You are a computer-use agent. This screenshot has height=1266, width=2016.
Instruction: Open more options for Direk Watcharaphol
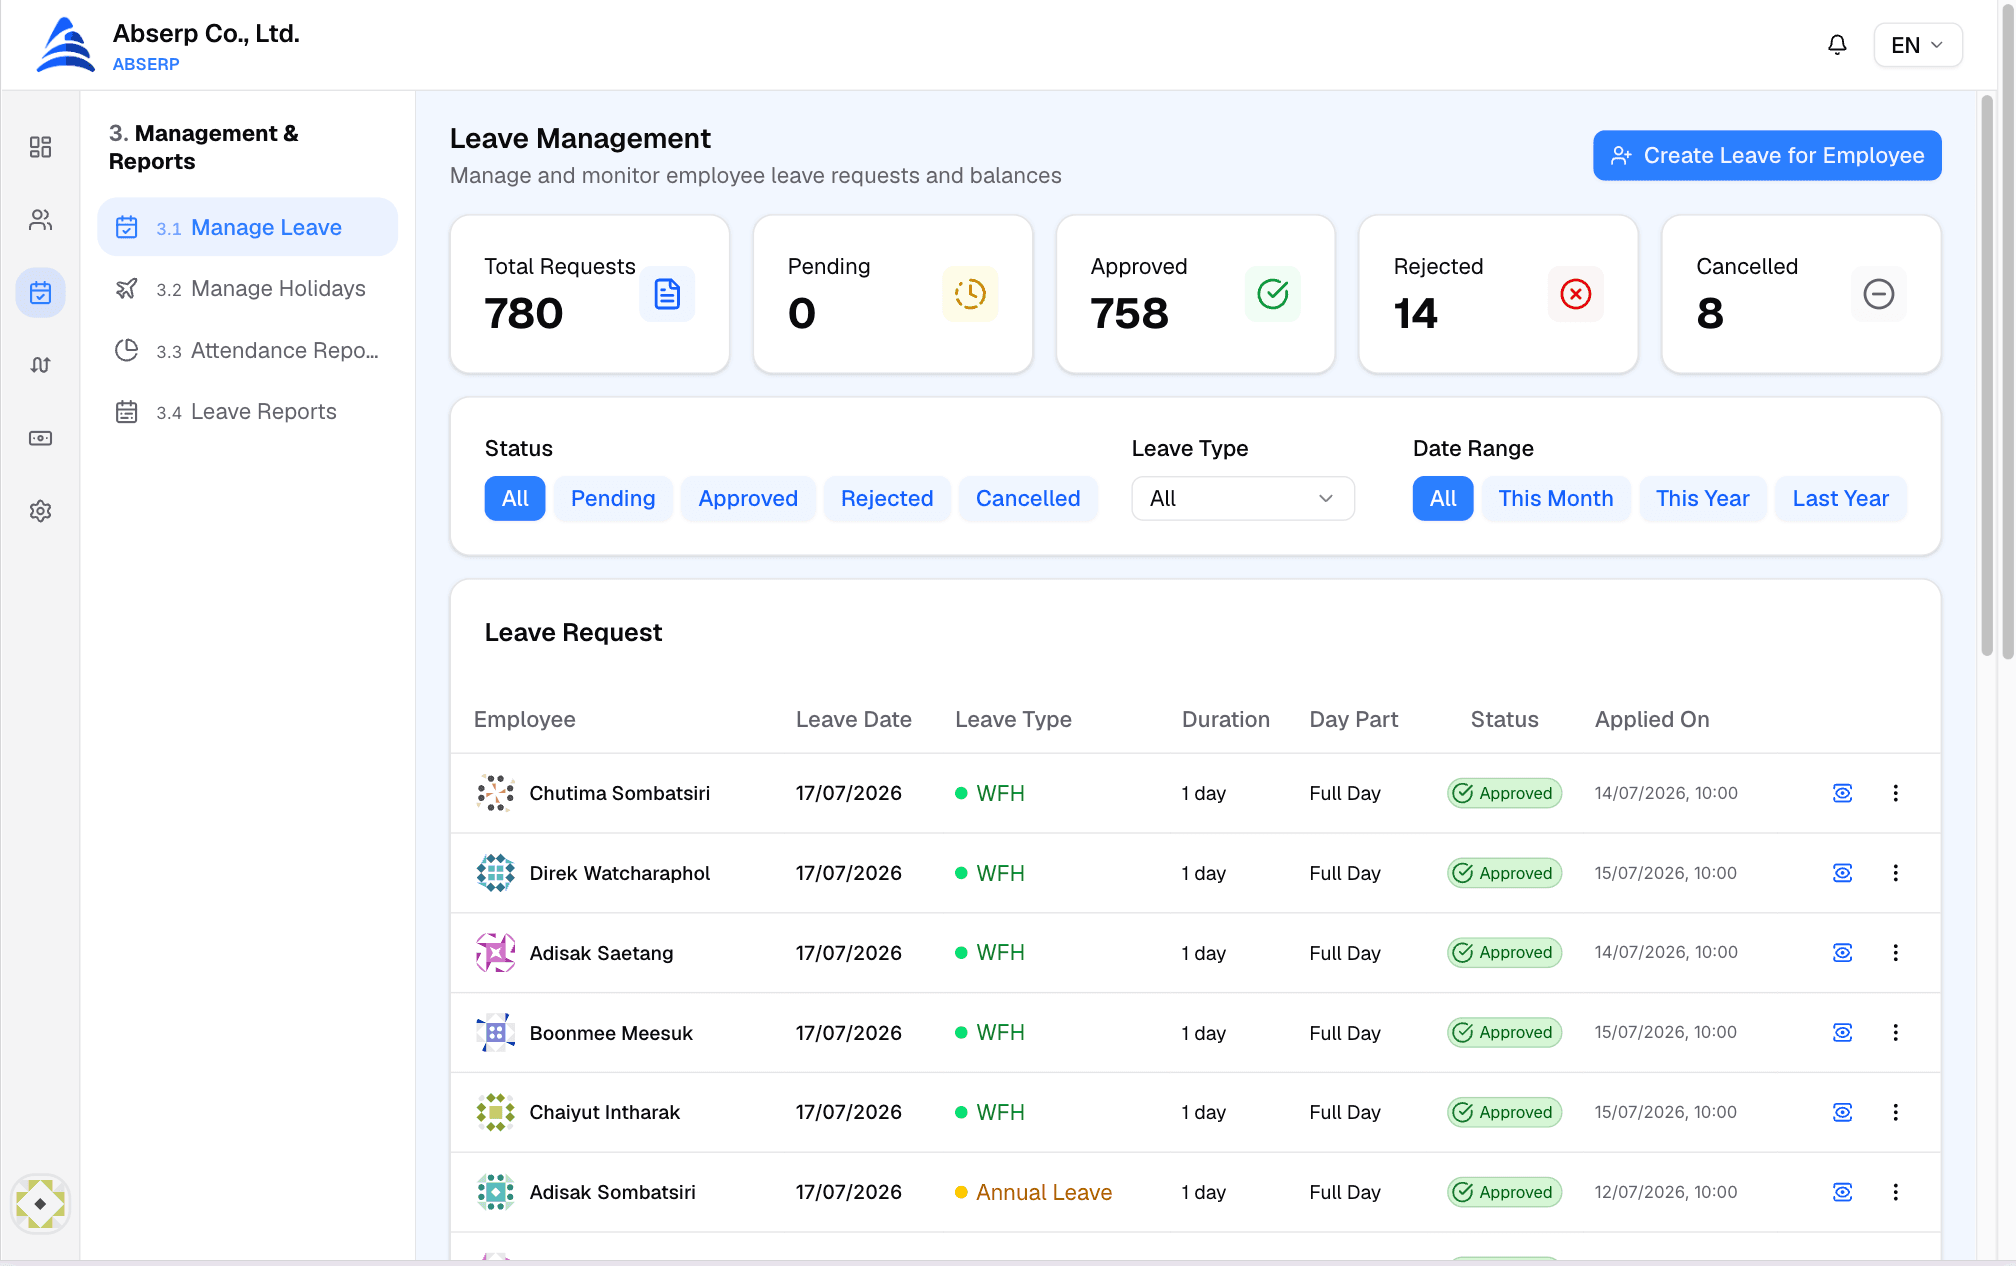1895,873
